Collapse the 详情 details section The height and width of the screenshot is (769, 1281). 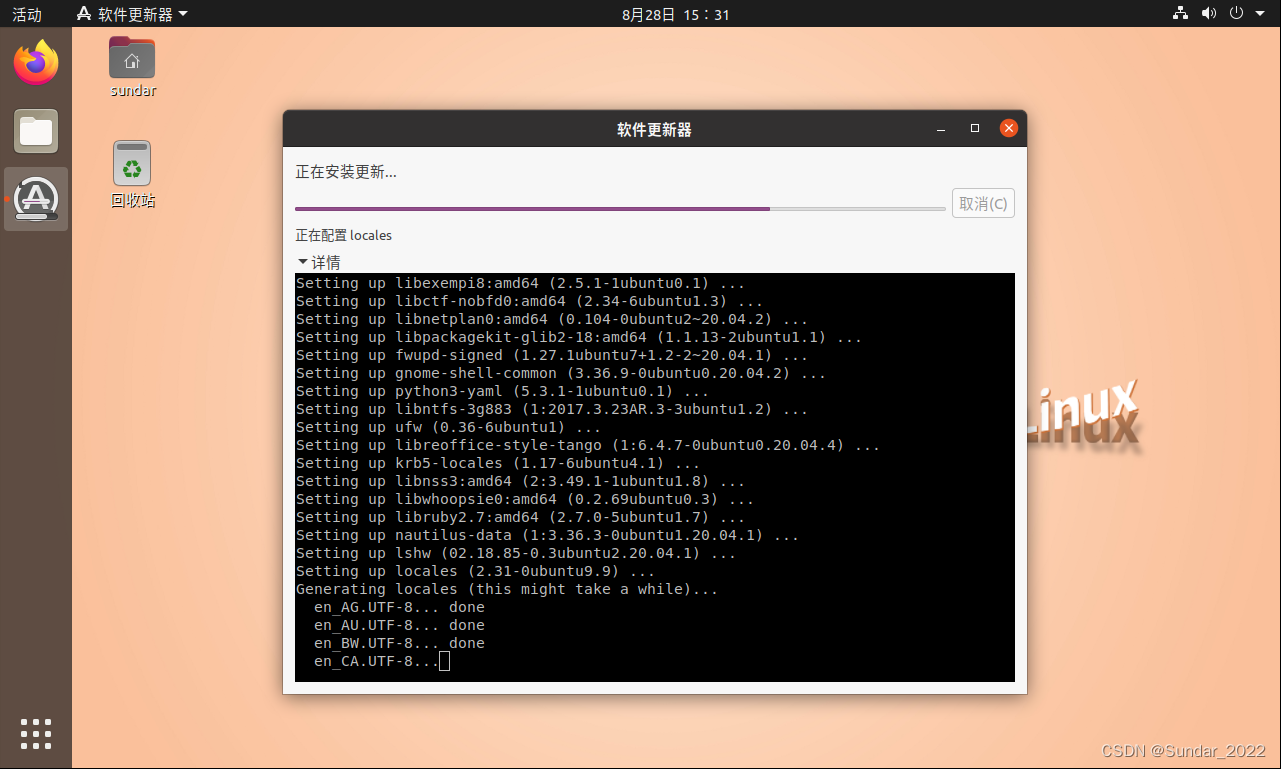[x=318, y=261]
